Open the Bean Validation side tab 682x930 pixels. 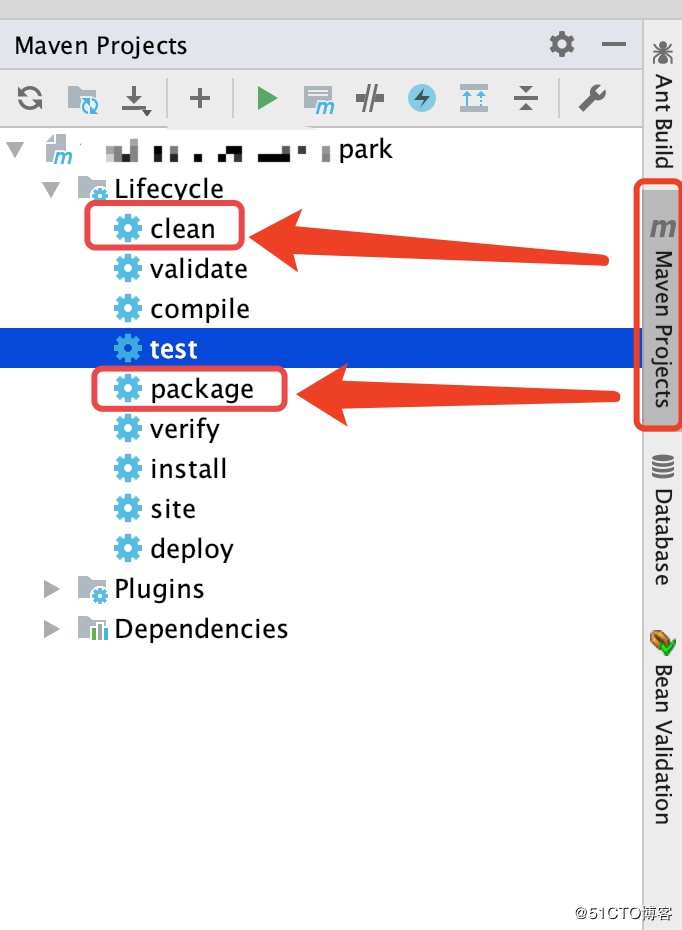click(x=663, y=727)
